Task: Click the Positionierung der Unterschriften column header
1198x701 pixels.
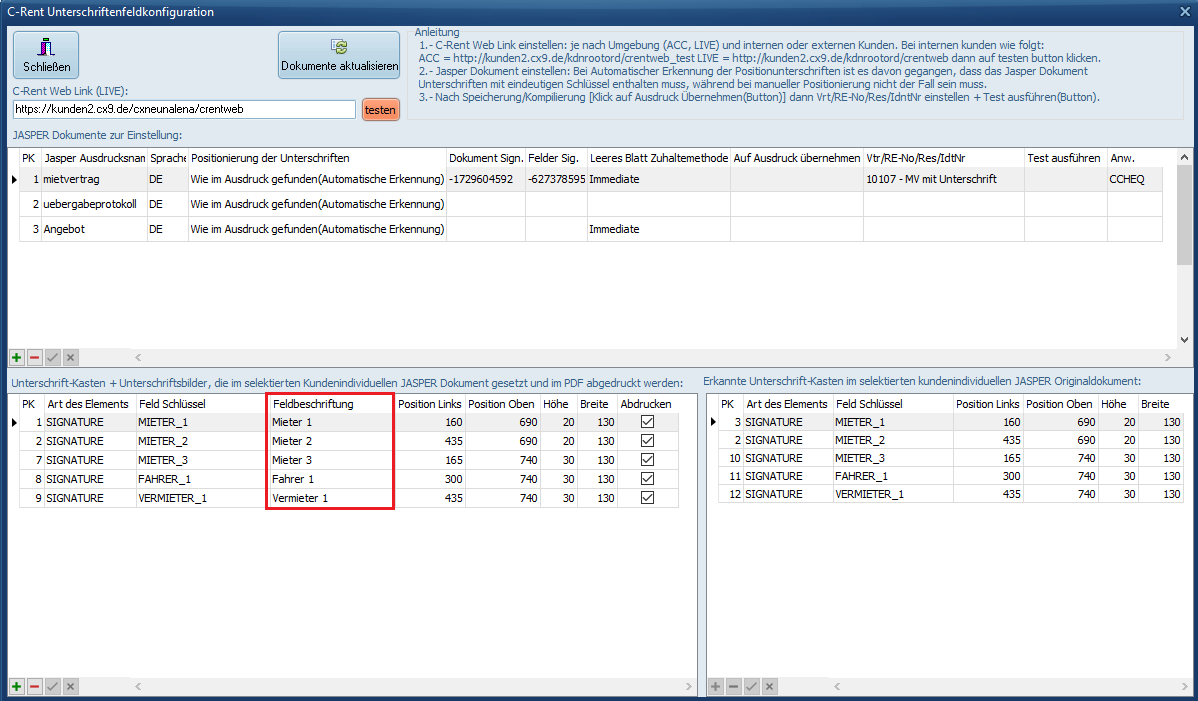Action: tap(316, 158)
